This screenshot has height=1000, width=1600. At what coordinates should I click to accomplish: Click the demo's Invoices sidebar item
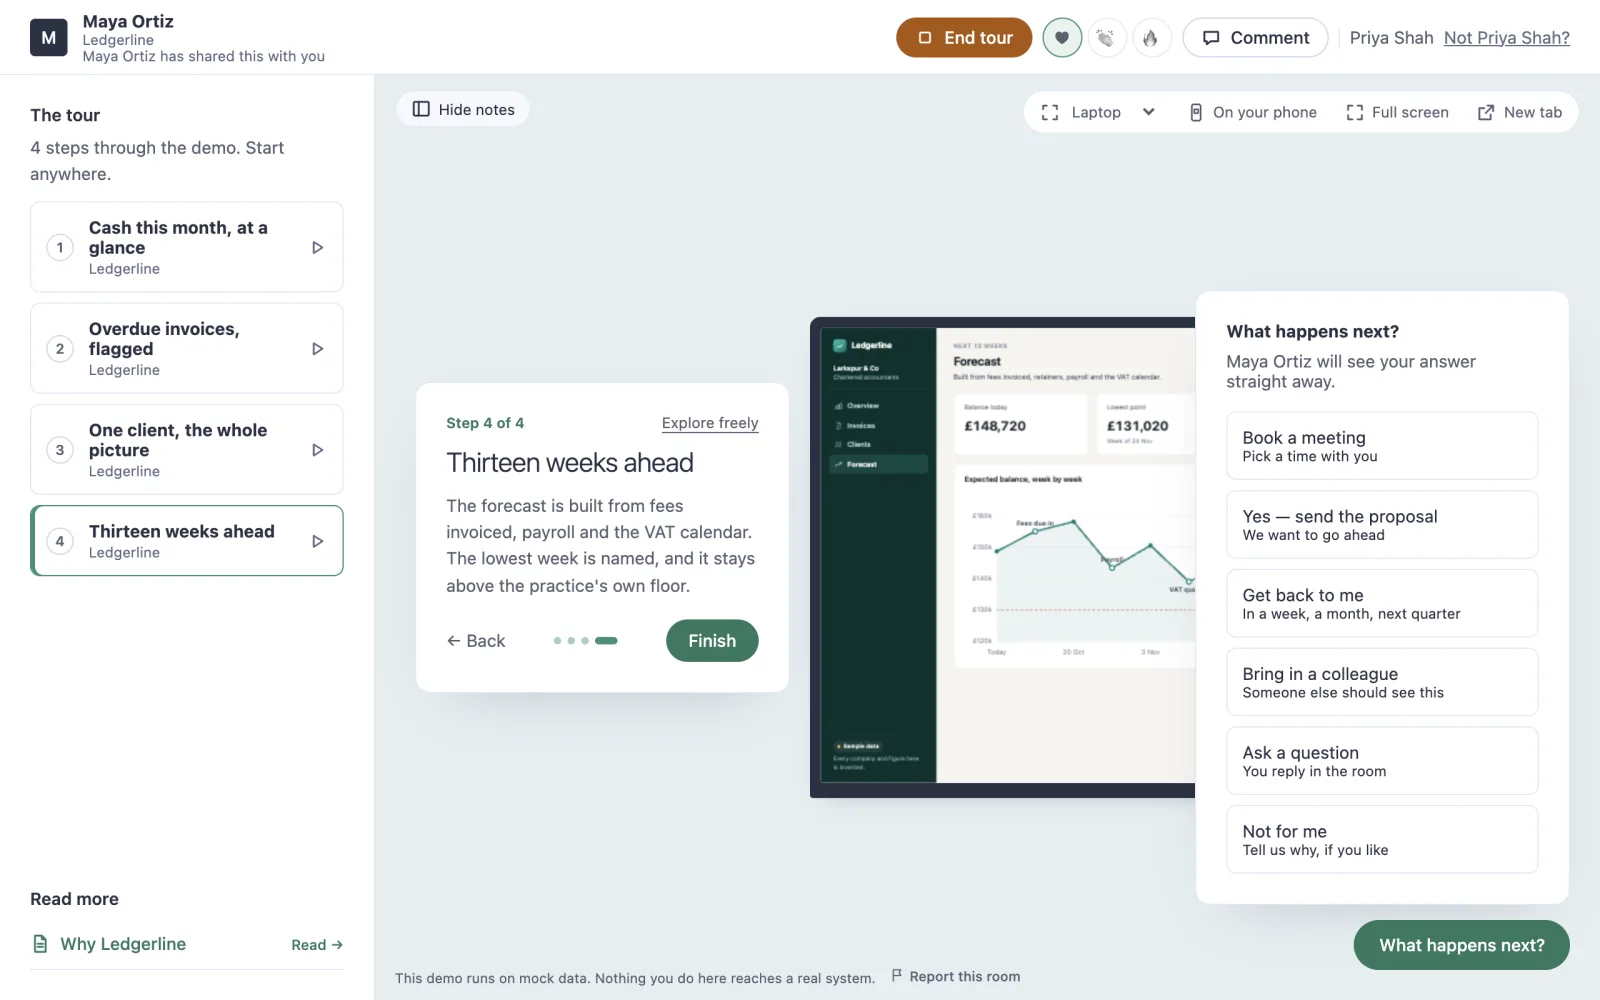(x=878, y=426)
